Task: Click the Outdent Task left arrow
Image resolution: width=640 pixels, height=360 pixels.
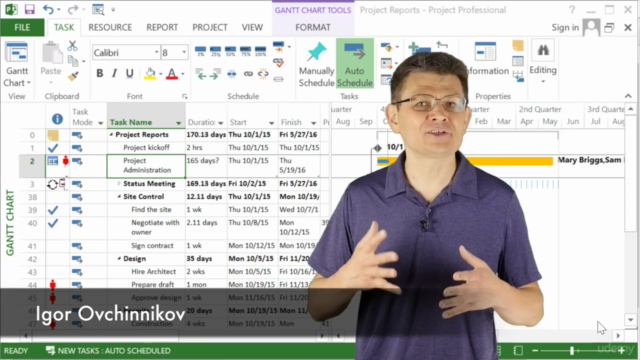Action: (x=200, y=74)
